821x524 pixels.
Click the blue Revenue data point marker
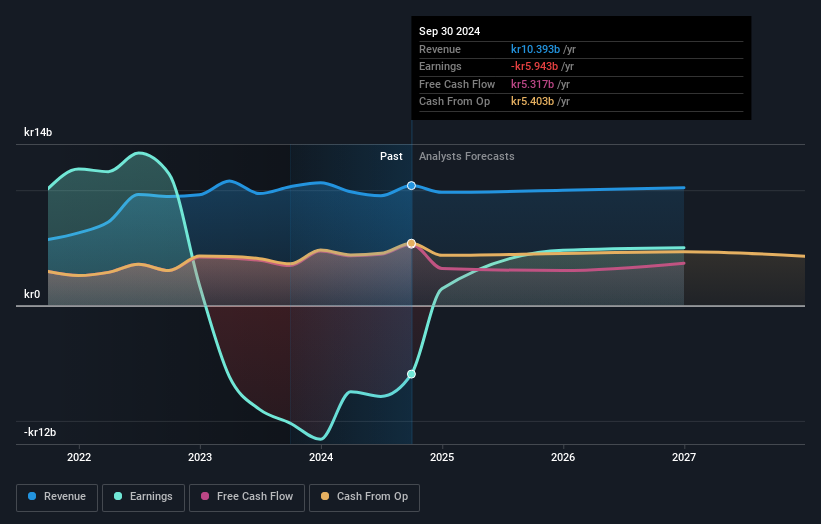pos(412,186)
